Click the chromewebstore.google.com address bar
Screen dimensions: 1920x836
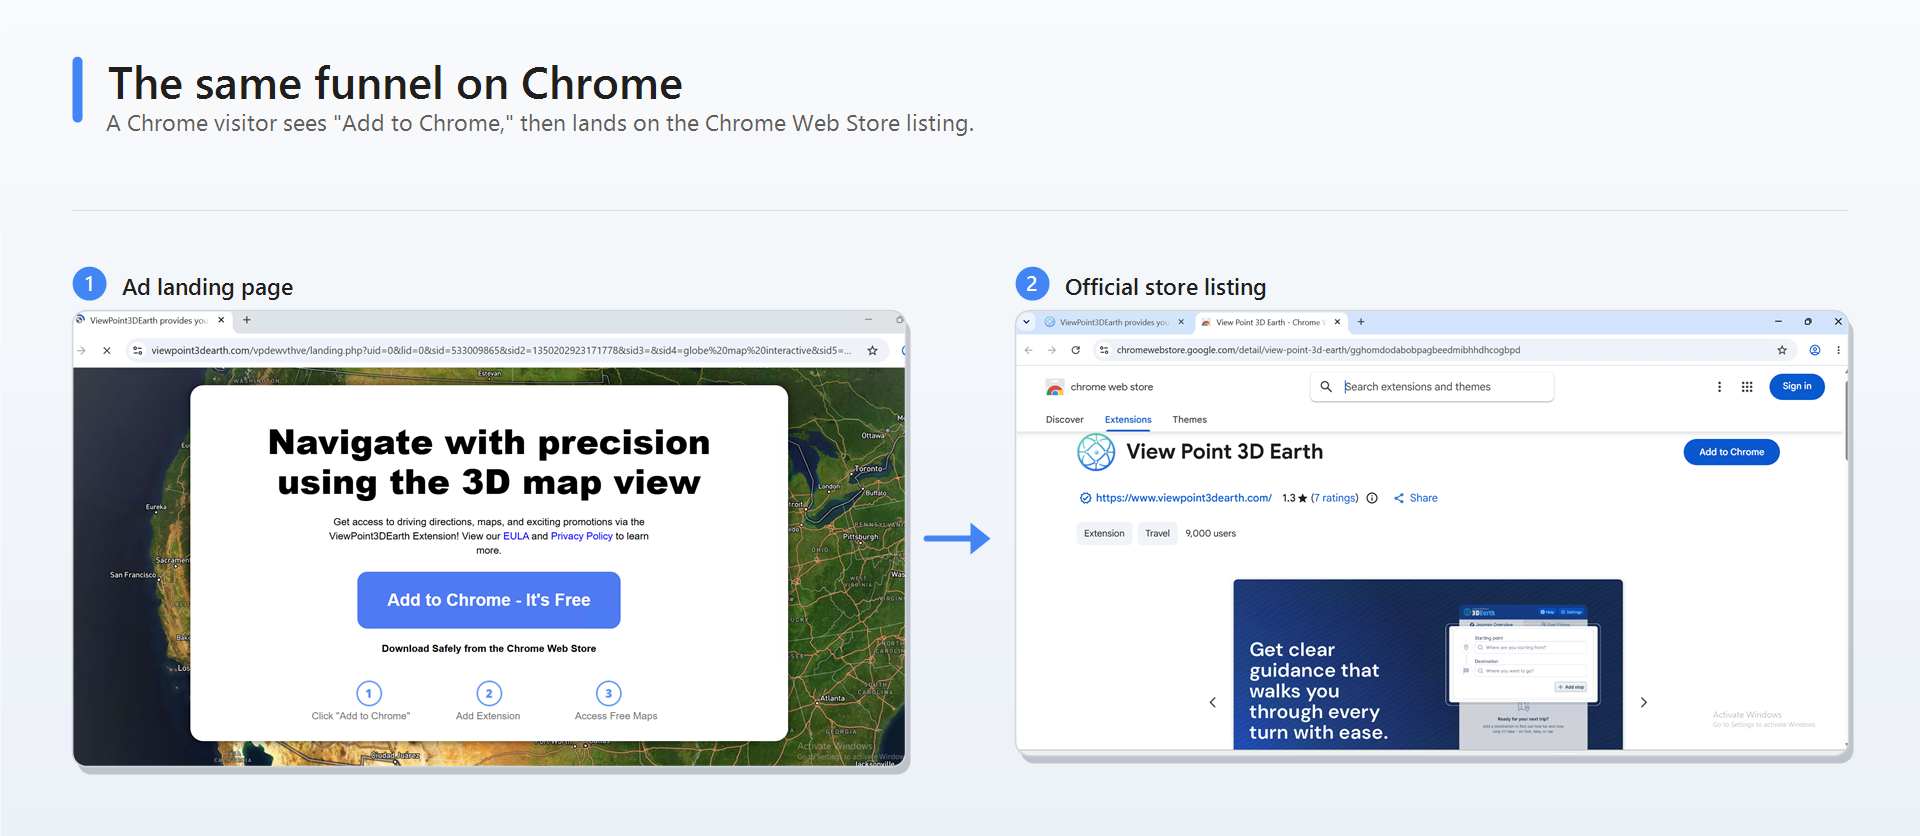tap(1318, 350)
